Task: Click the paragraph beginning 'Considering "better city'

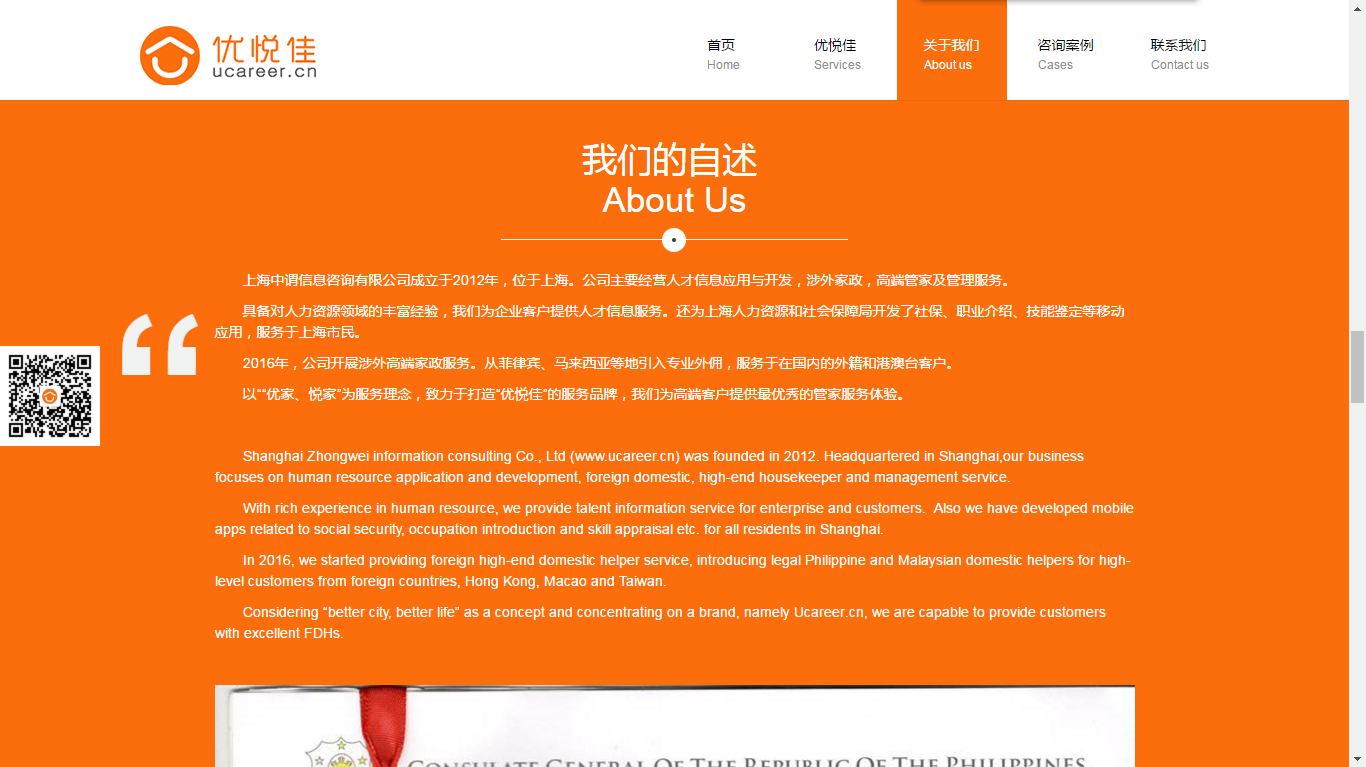Action: point(661,623)
